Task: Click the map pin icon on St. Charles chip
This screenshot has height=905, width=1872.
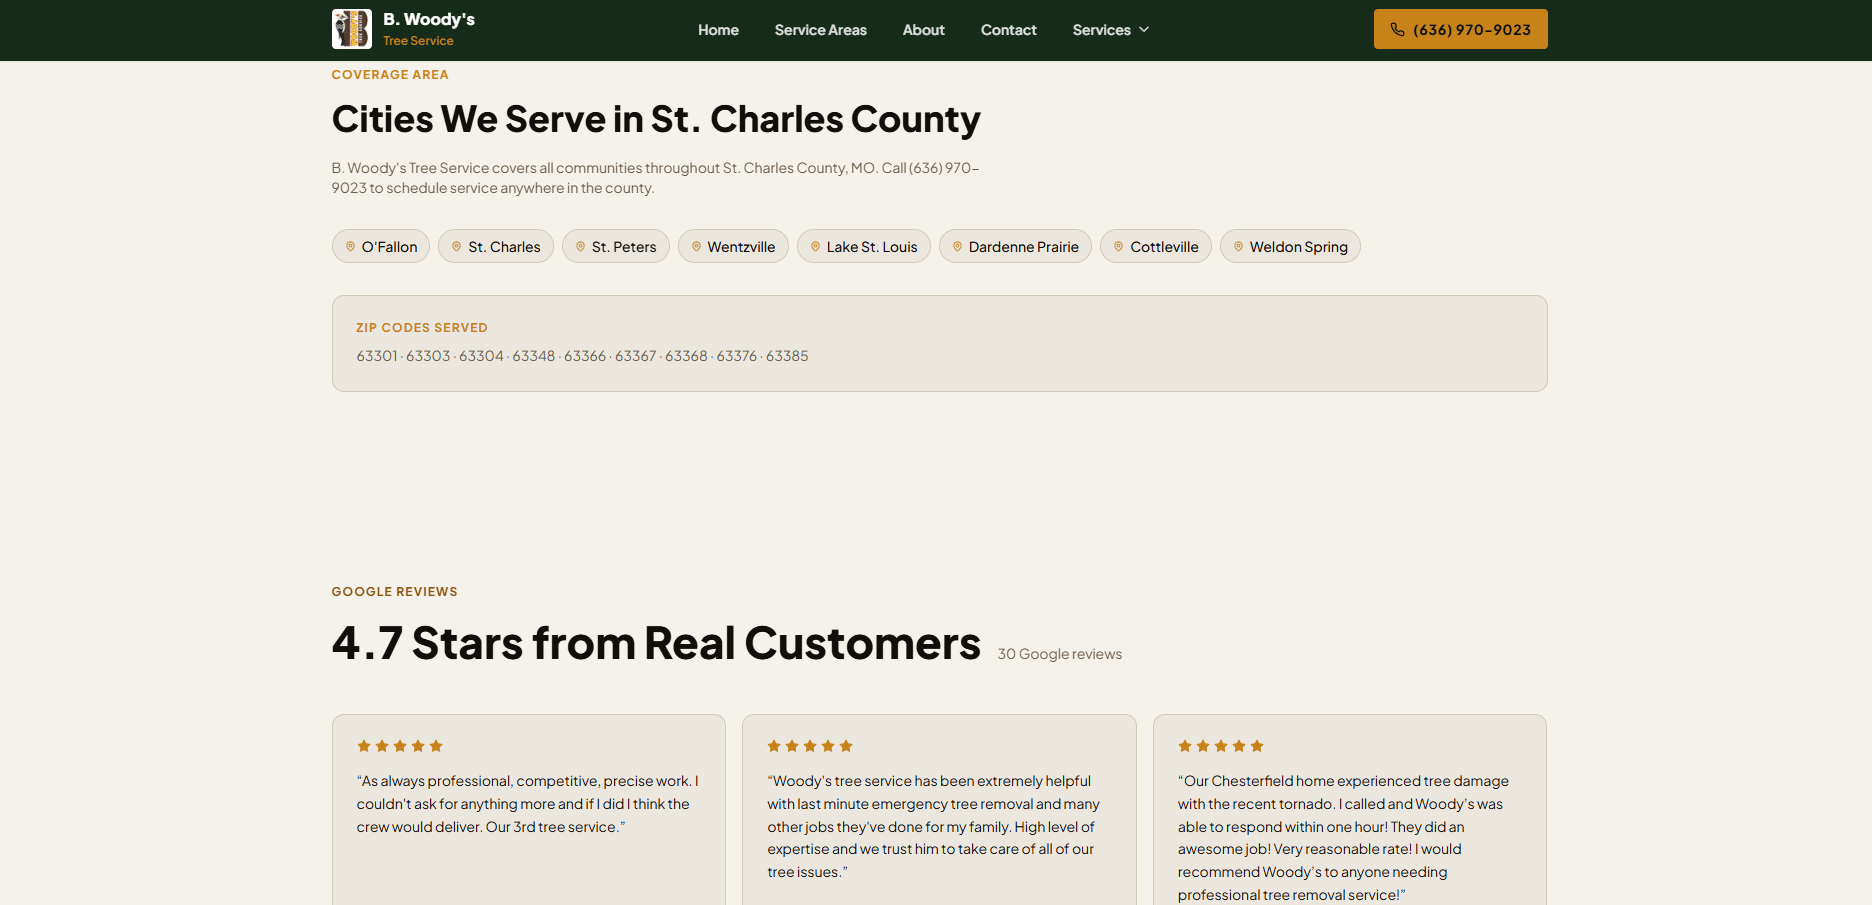Action: pos(456,246)
